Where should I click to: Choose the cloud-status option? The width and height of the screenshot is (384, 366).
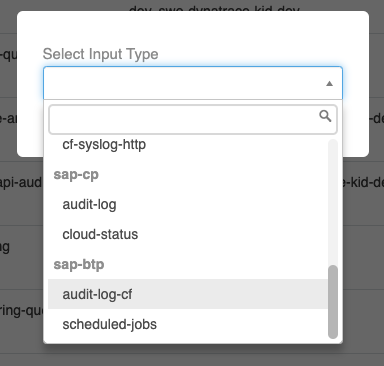tap(188, 234)
